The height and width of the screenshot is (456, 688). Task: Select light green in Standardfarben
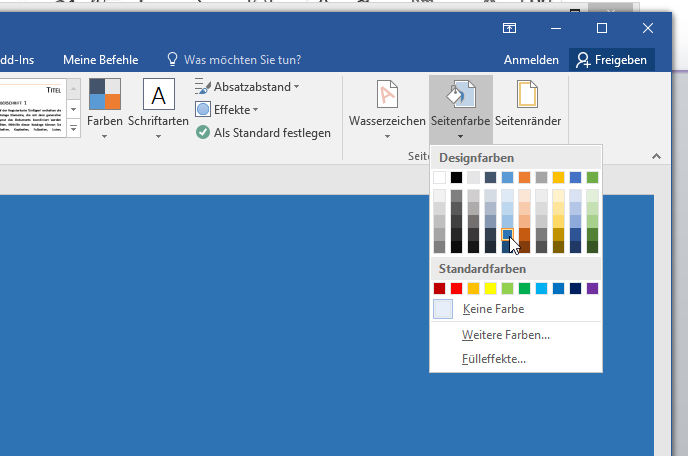(x=507, y=288)
